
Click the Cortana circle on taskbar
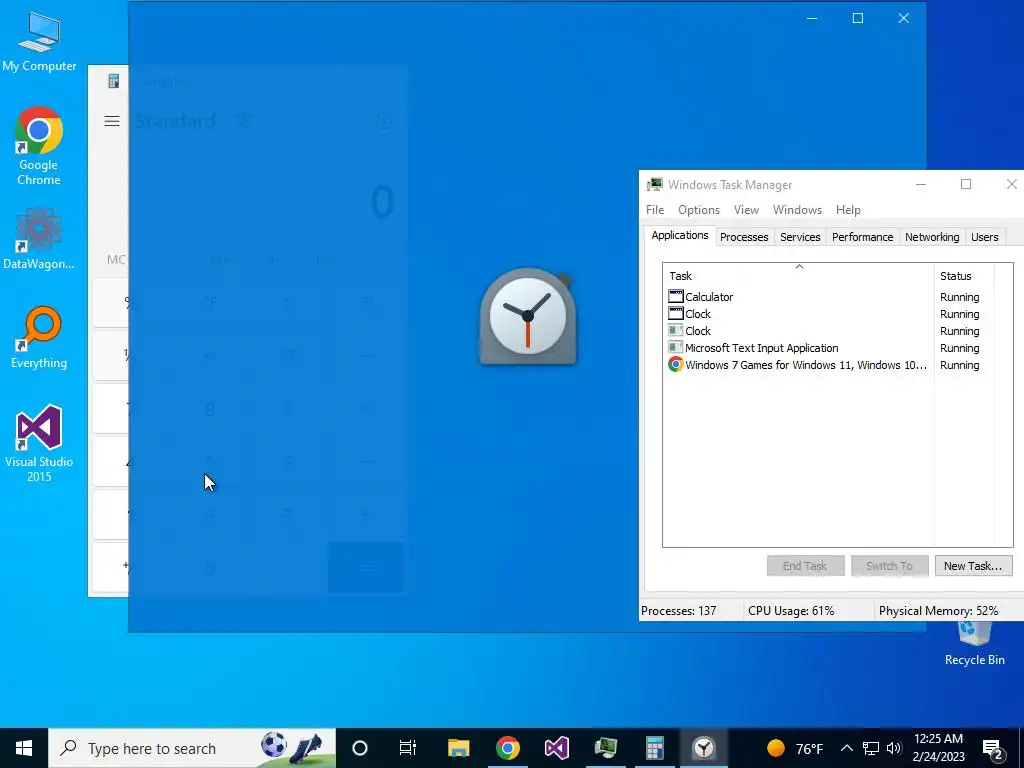[x=360, y=748]
